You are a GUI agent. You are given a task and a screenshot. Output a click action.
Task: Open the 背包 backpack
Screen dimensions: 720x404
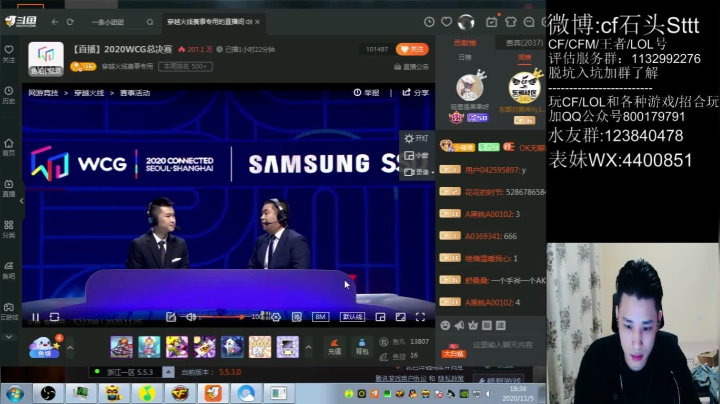[362, 347]
